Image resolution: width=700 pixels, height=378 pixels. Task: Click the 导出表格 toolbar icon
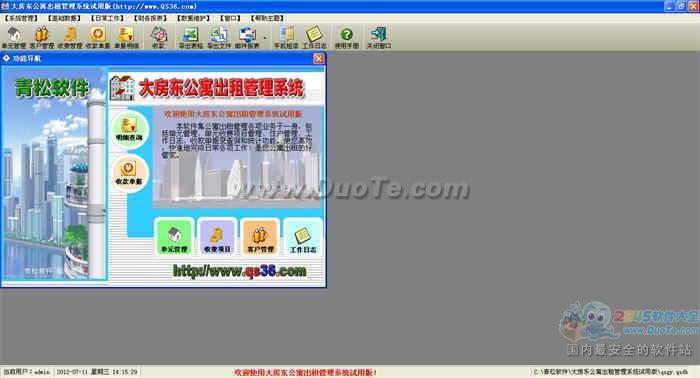[x=191, y=37]
